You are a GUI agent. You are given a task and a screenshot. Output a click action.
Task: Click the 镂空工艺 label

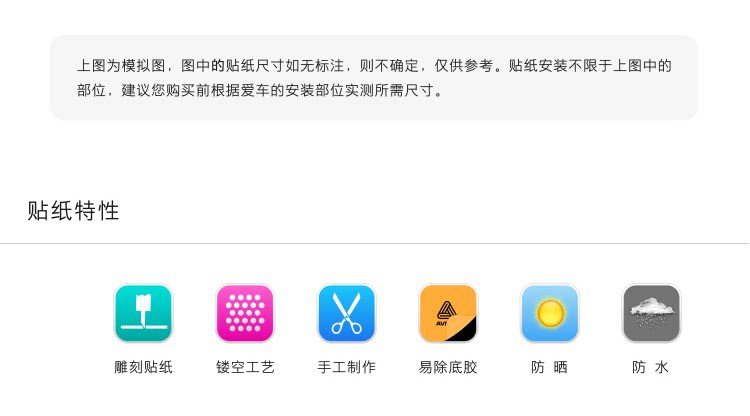245,367
